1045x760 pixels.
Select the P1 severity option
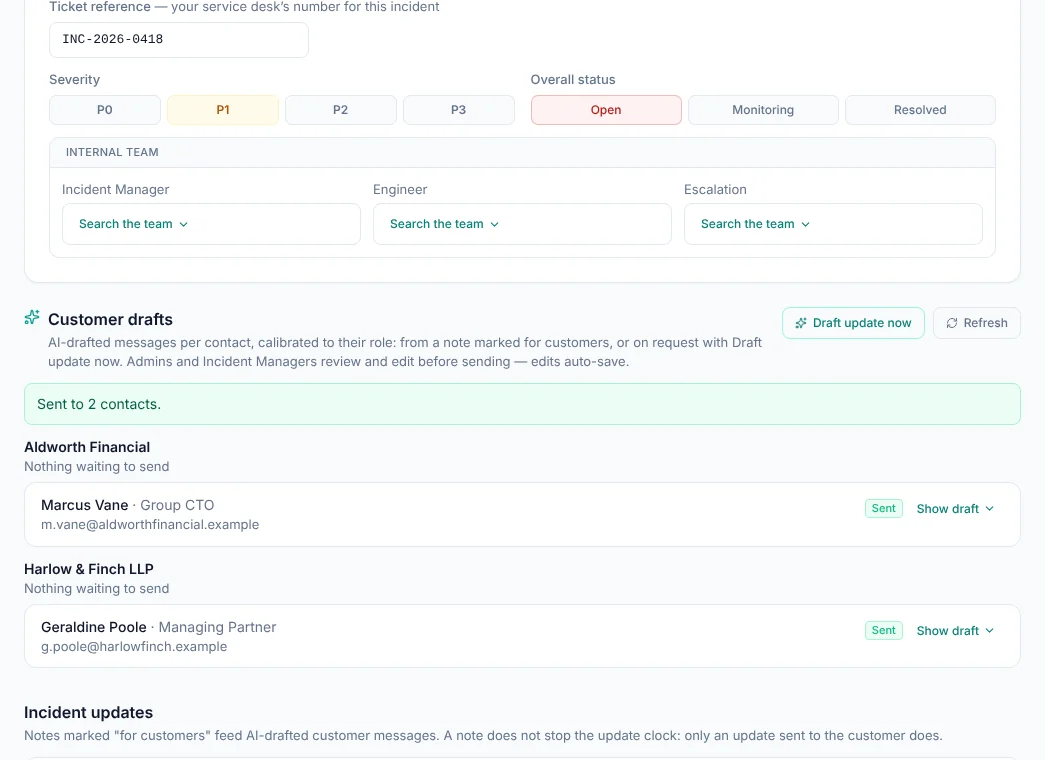[x=223, y=110]
